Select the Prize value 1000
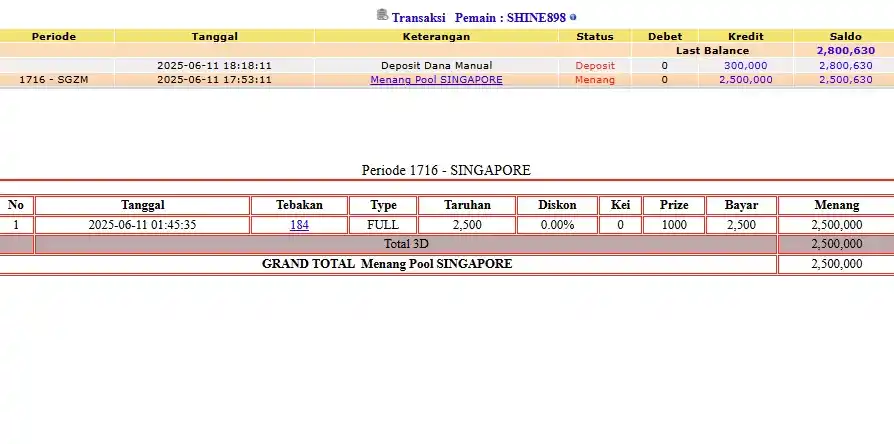Viewport: 894px width, 444px height. tap(674, 225)
